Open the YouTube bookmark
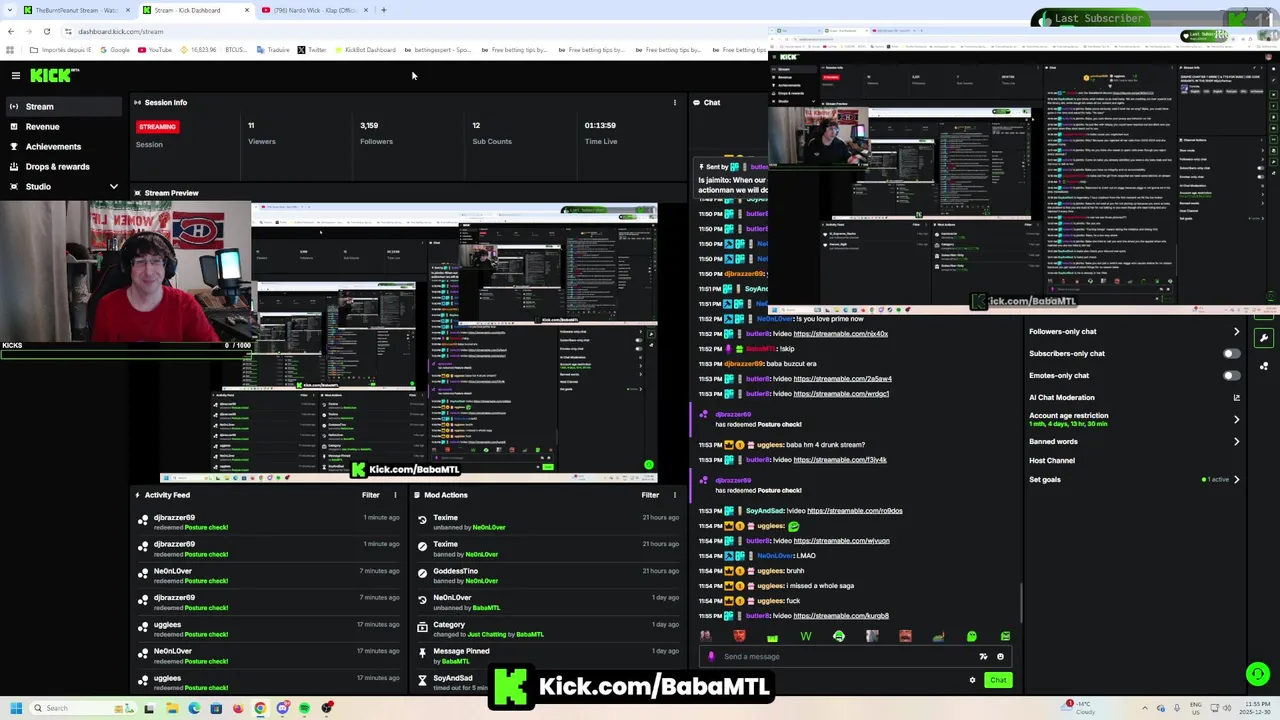The width and height of the screenshot is (1280, 720). click(x=155, y=50)
